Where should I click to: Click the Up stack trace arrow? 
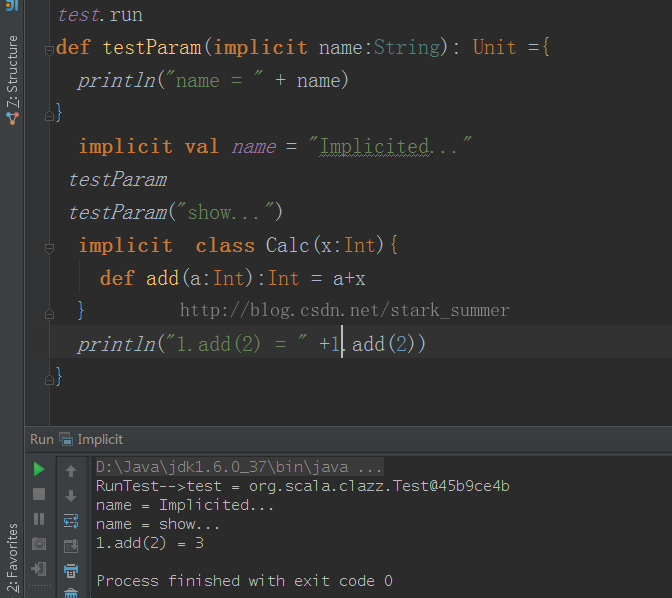[71, 471]
